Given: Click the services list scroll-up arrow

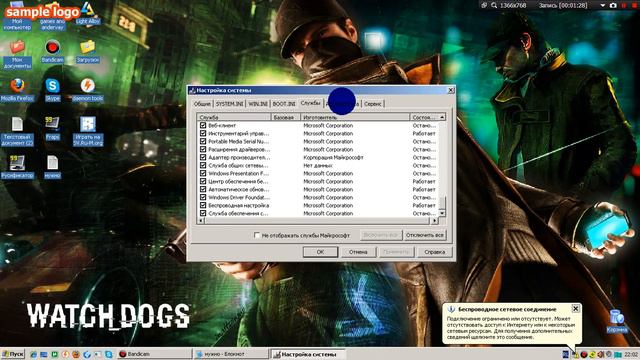Looking at the screenshot, I should click(442, 117).
